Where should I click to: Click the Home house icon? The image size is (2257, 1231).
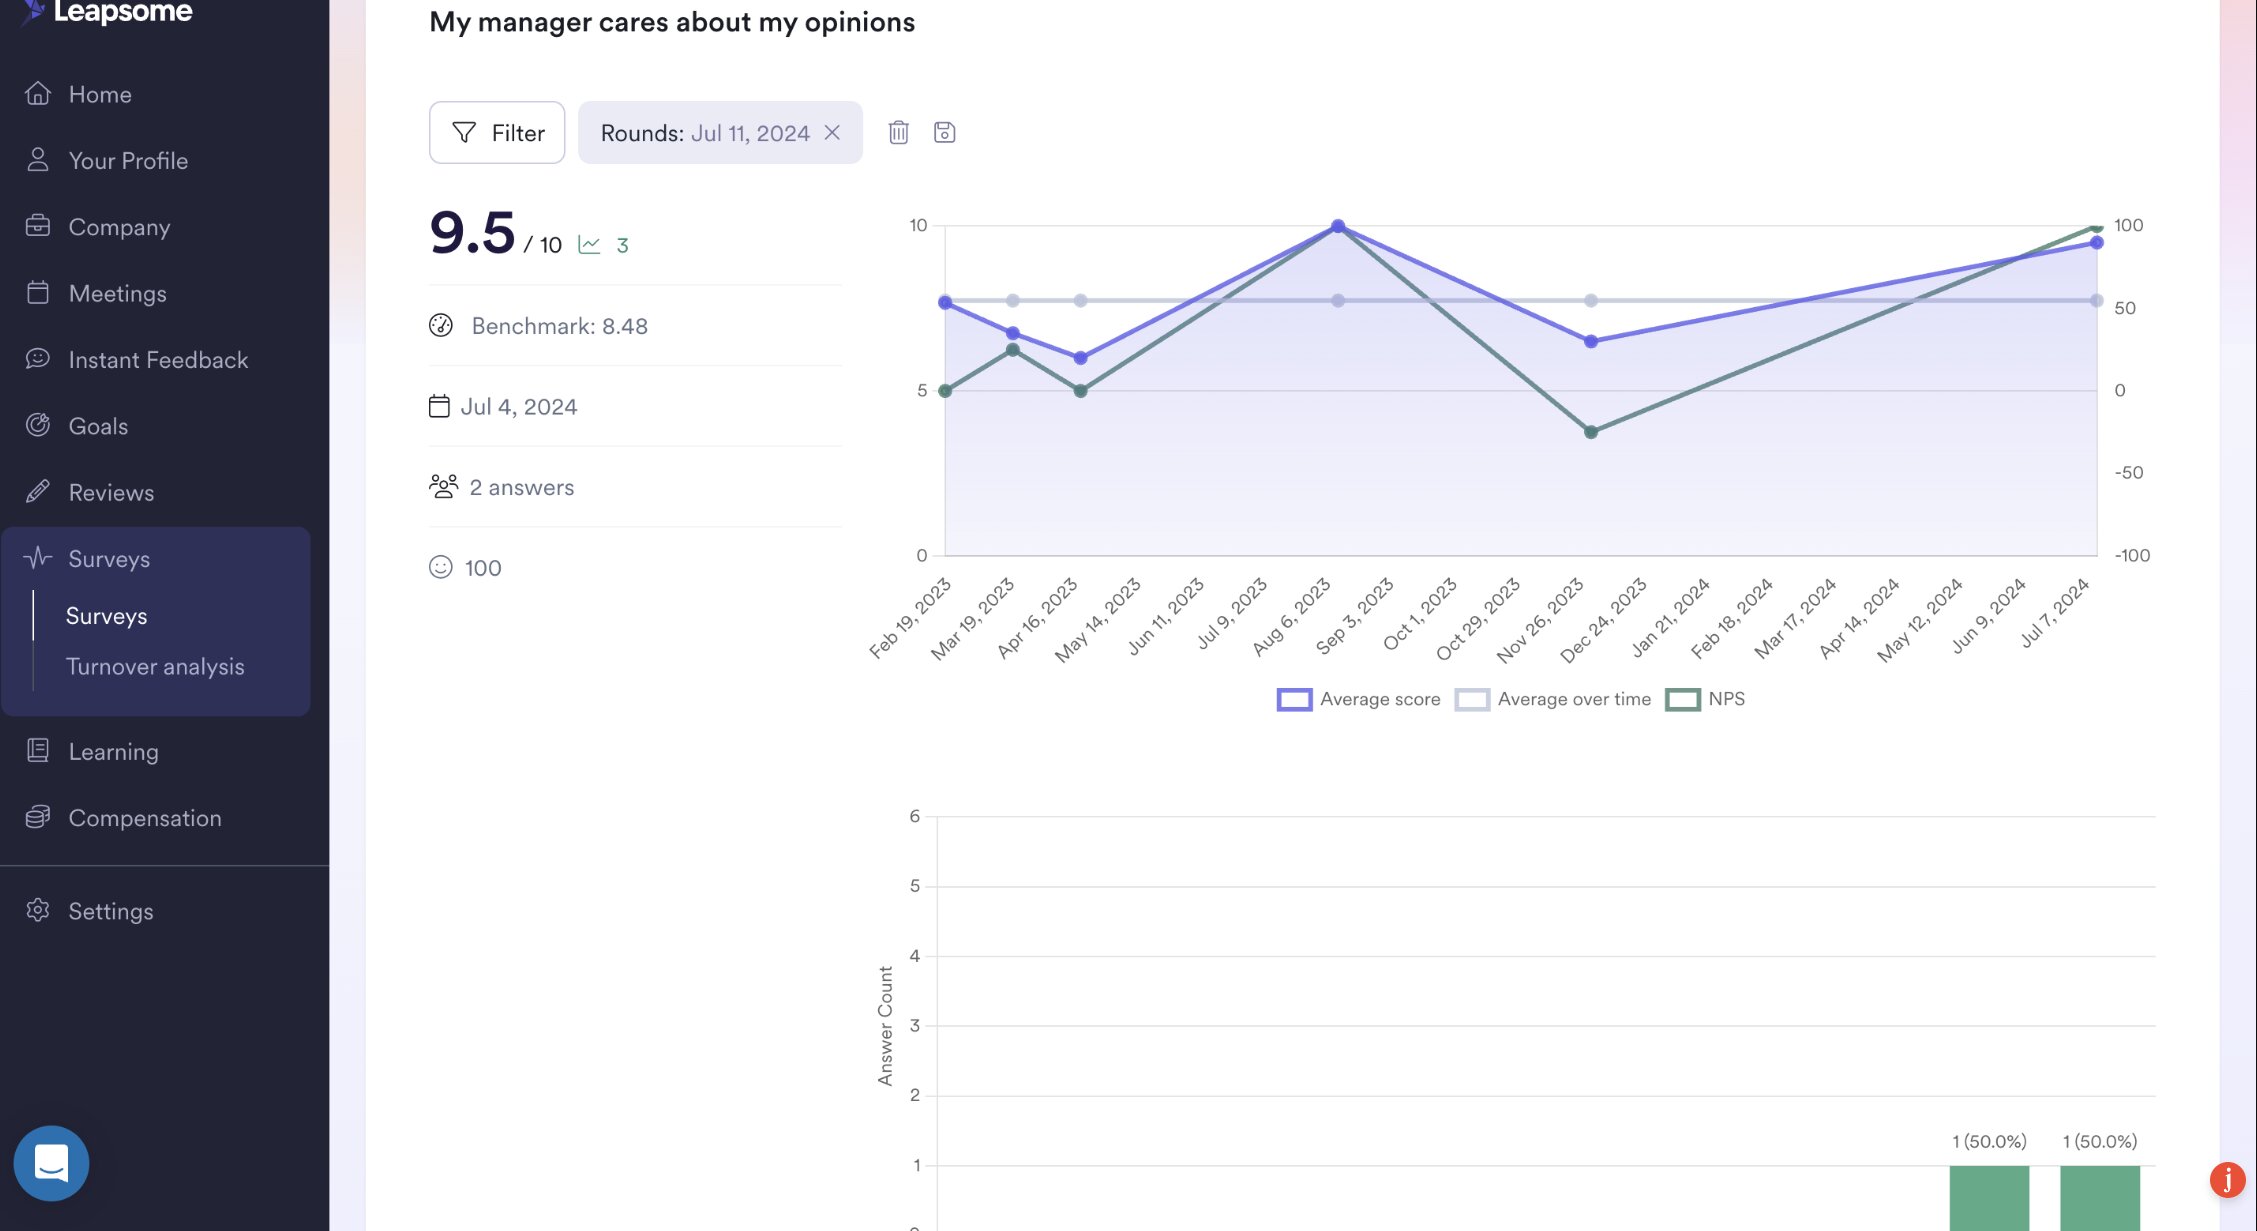coord(38,93)
